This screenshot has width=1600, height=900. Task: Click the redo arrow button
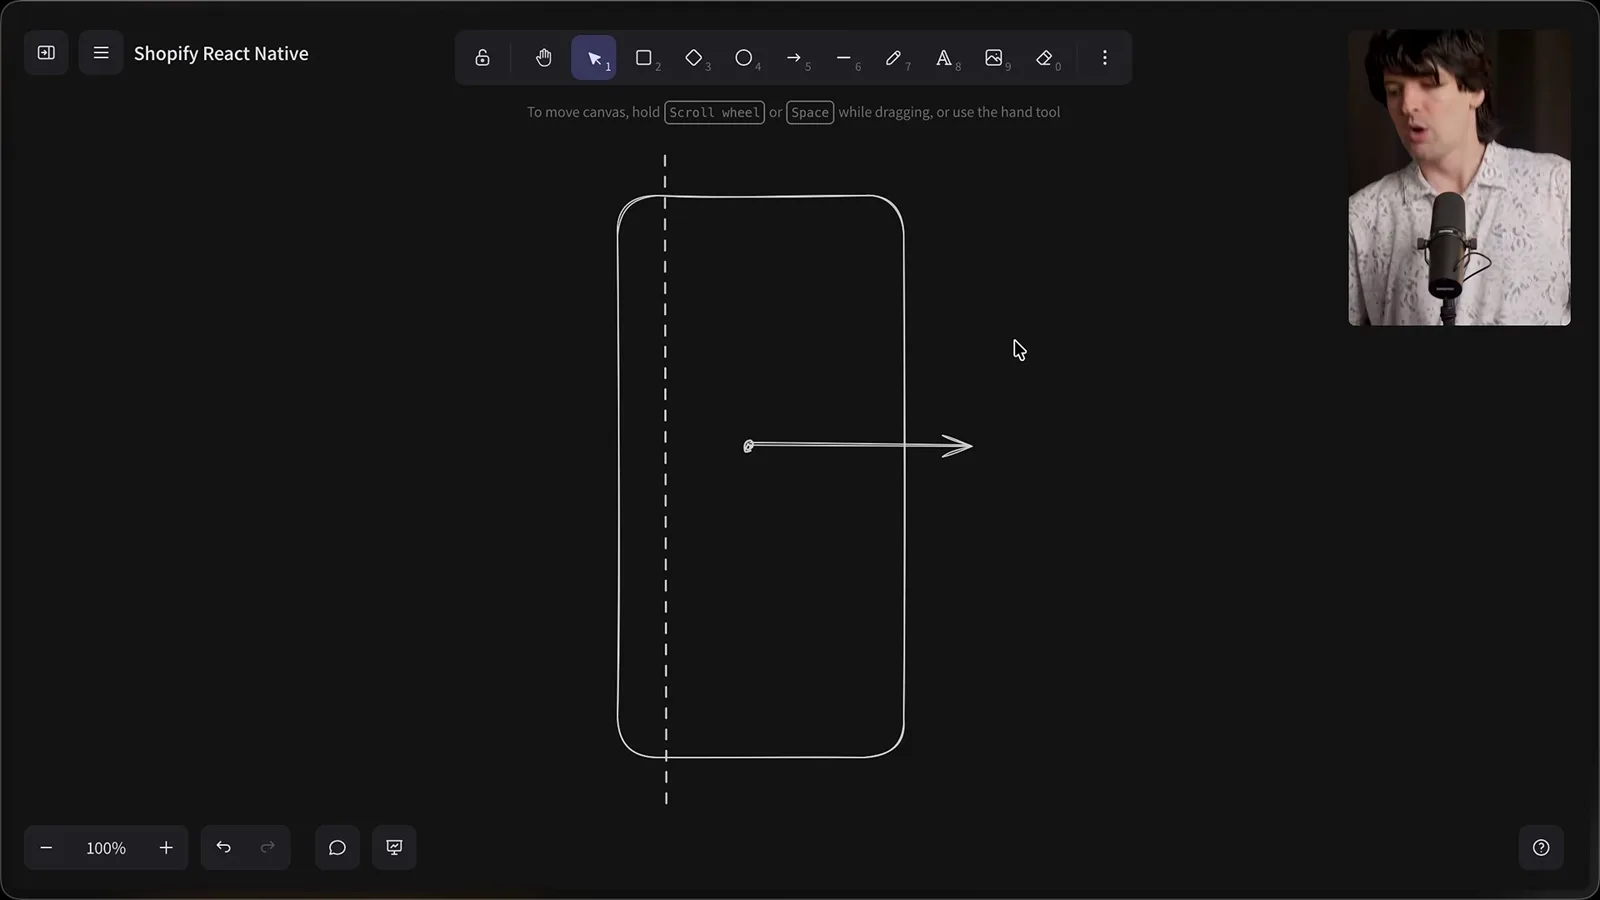[267, 848]
